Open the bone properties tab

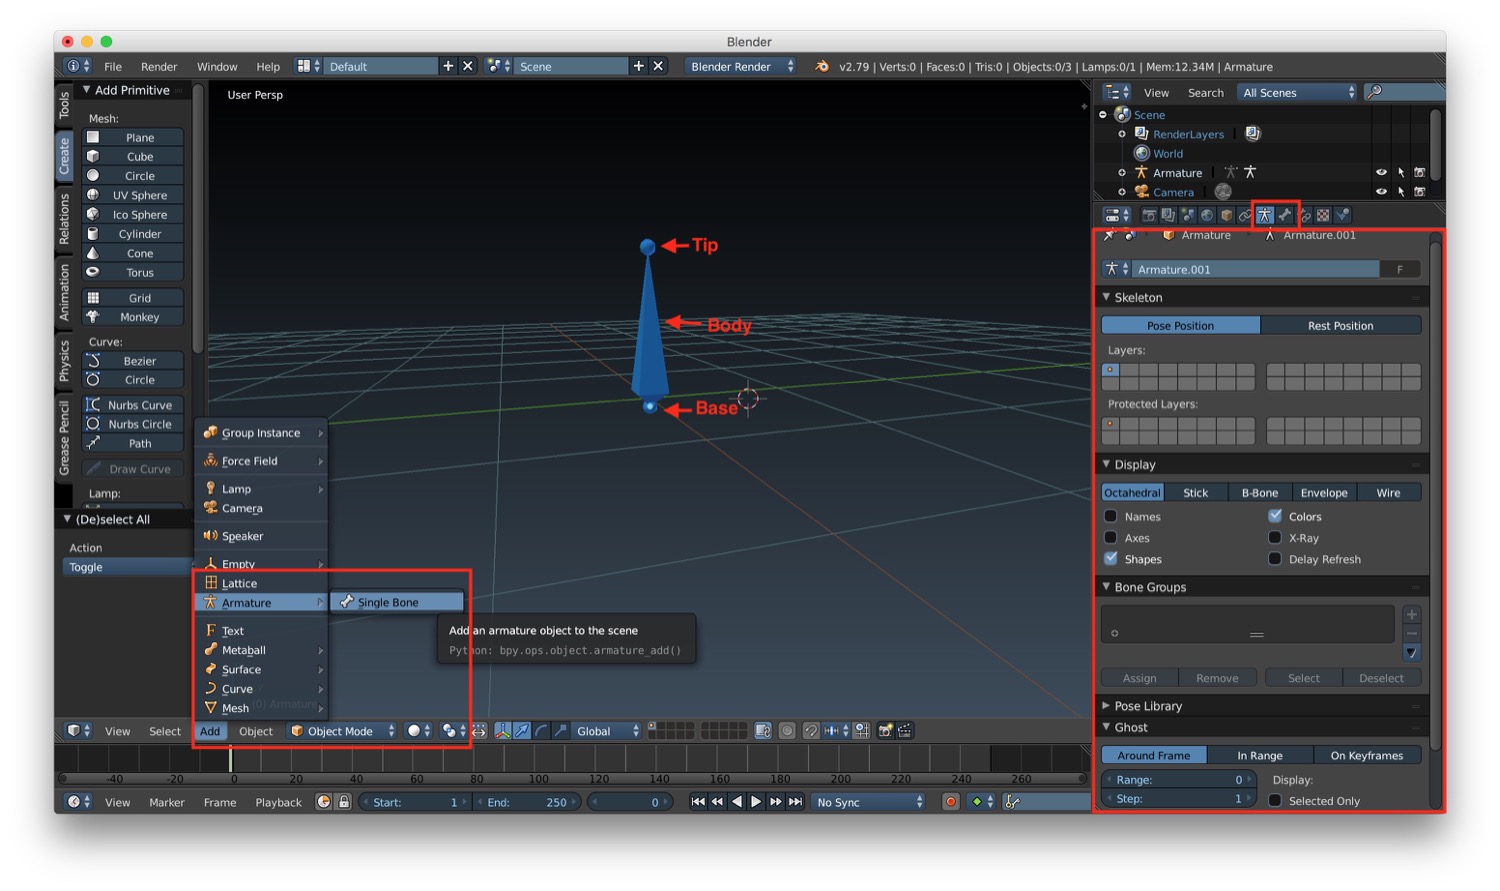(1285, 215)
